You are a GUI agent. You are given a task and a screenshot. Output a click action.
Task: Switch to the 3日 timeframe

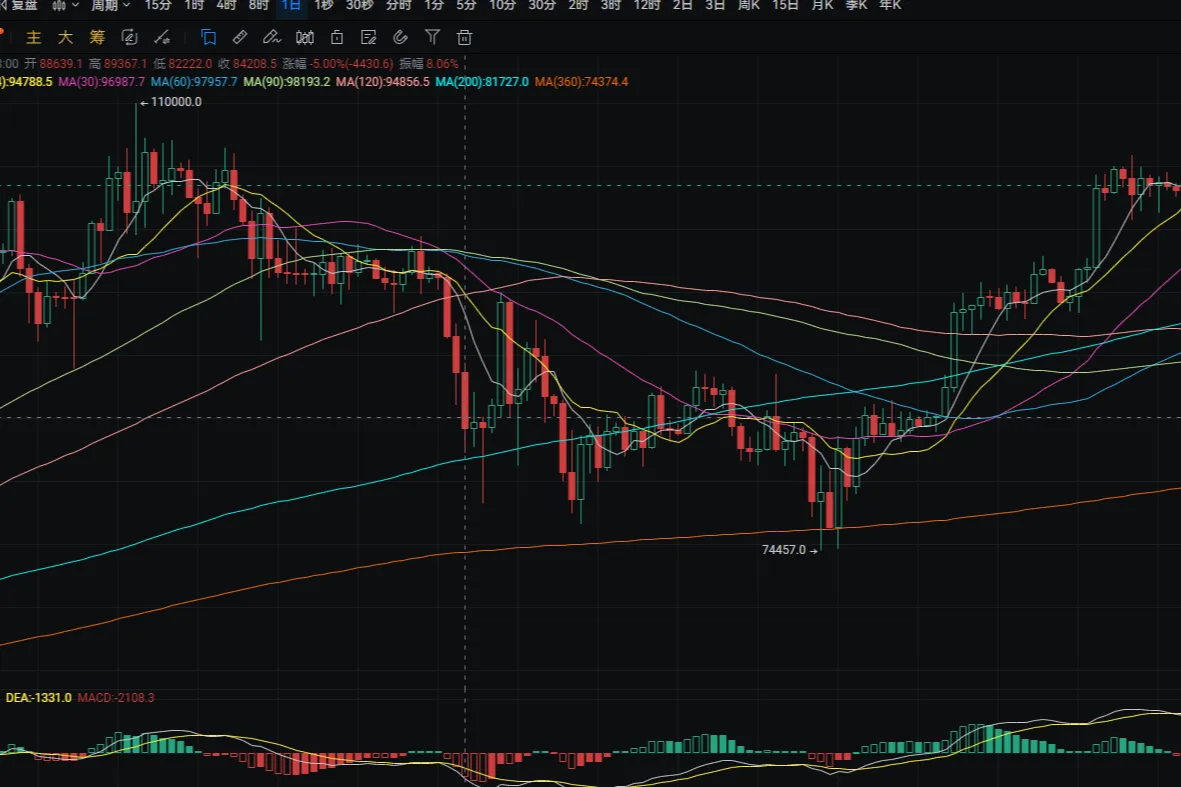point(715,5)
